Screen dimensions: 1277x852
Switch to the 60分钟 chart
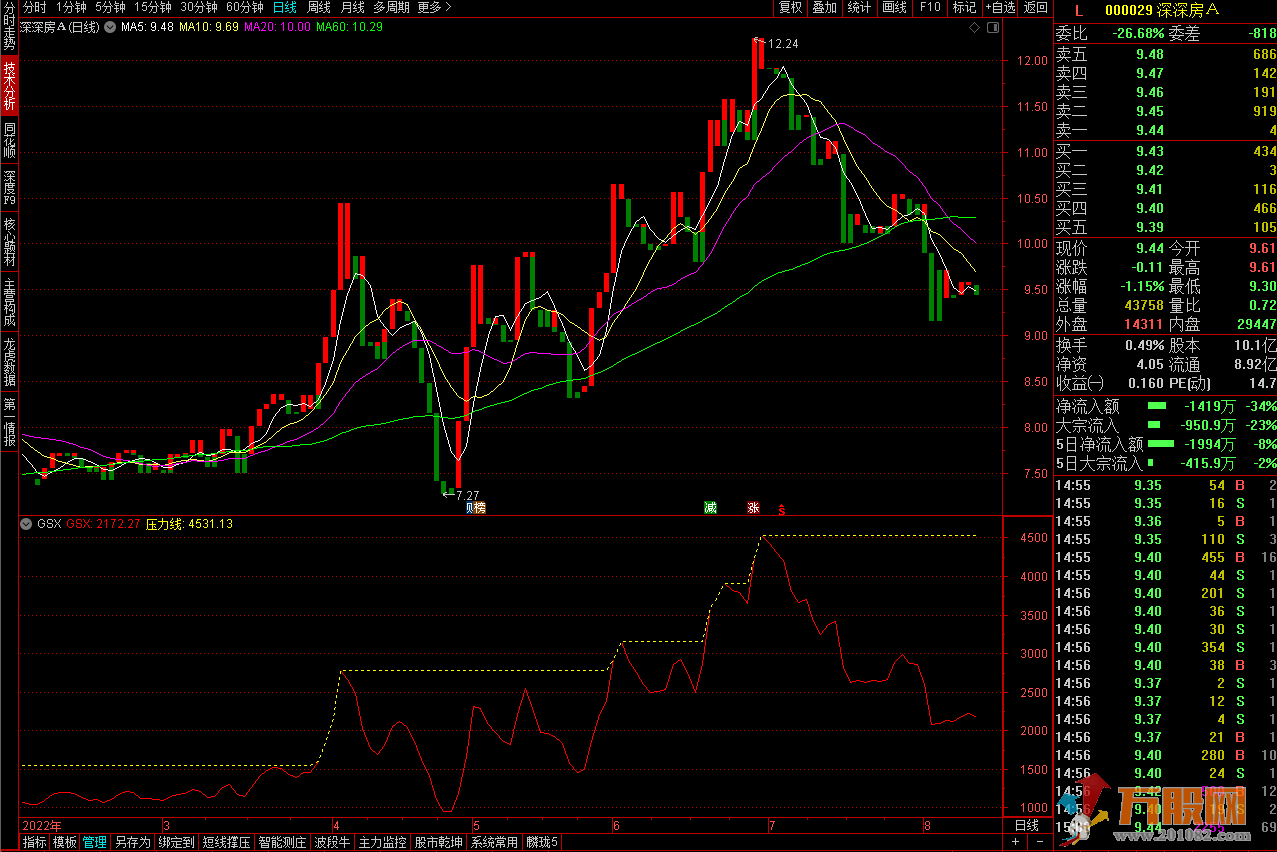pos(245,7)
